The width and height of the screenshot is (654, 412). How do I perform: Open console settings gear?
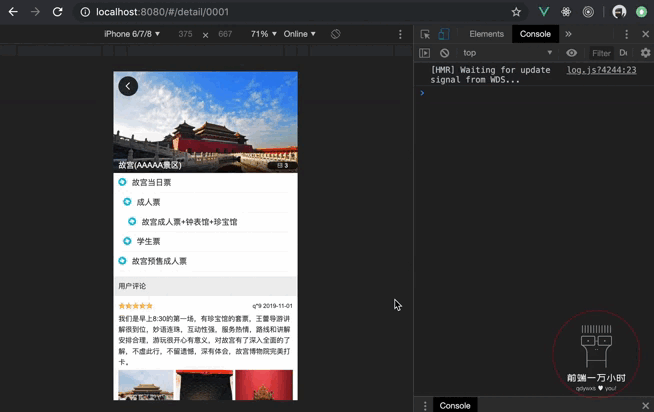645,53
